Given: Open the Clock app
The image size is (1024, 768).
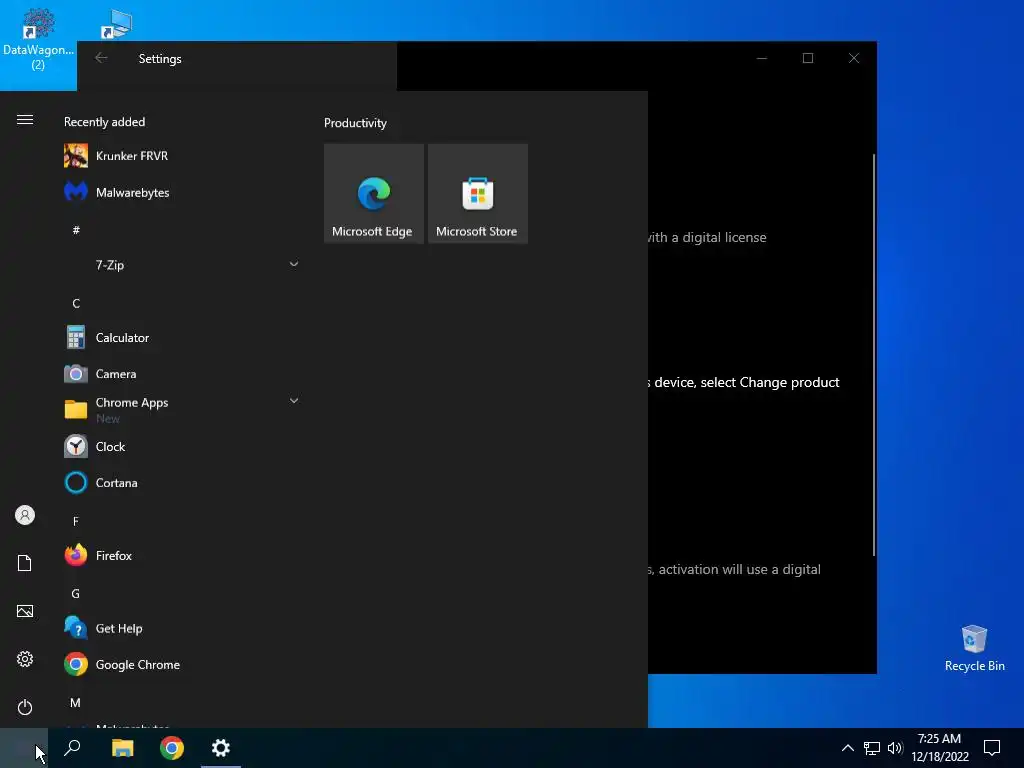Looking at the screenshot, I should coord(183,447).
